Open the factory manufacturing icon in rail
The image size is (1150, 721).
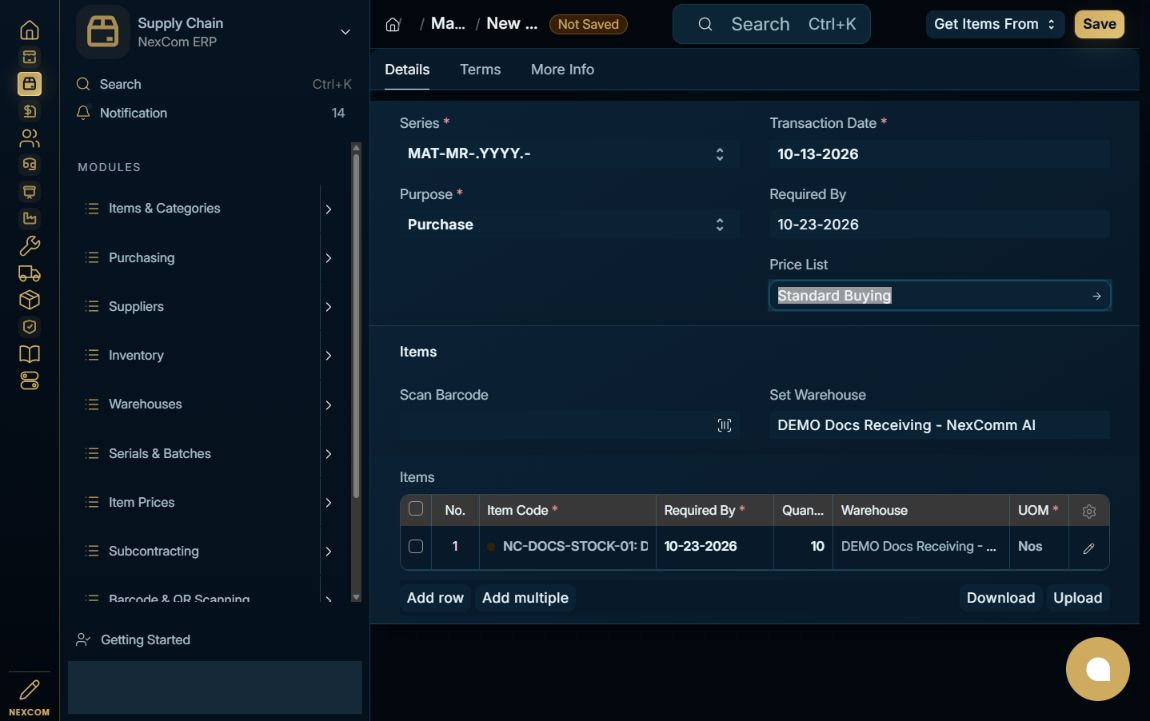pyautogui.click(x=29, y=218)
